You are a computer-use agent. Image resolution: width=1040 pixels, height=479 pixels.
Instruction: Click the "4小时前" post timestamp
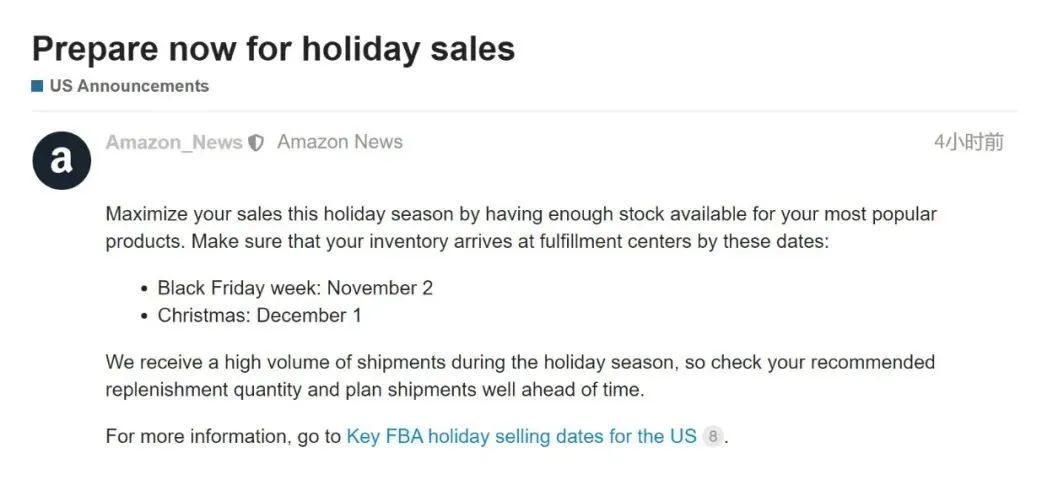968,142
